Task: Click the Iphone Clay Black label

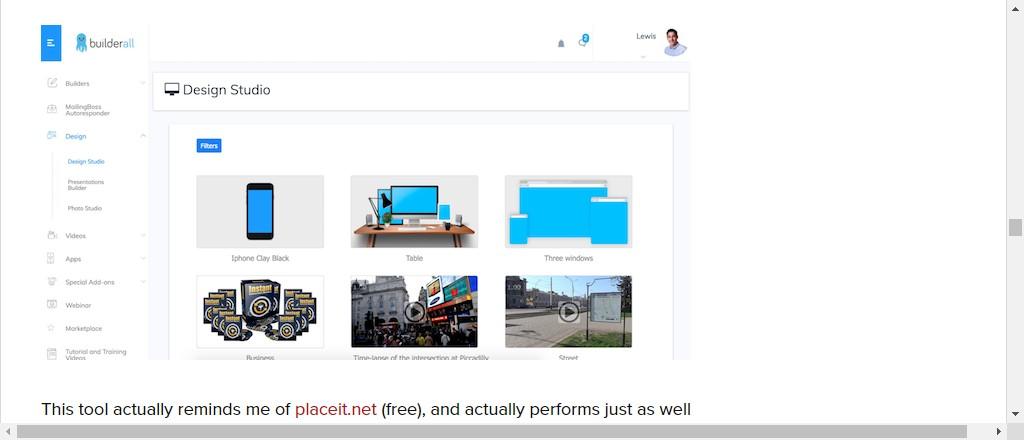Action: (260, 259)
